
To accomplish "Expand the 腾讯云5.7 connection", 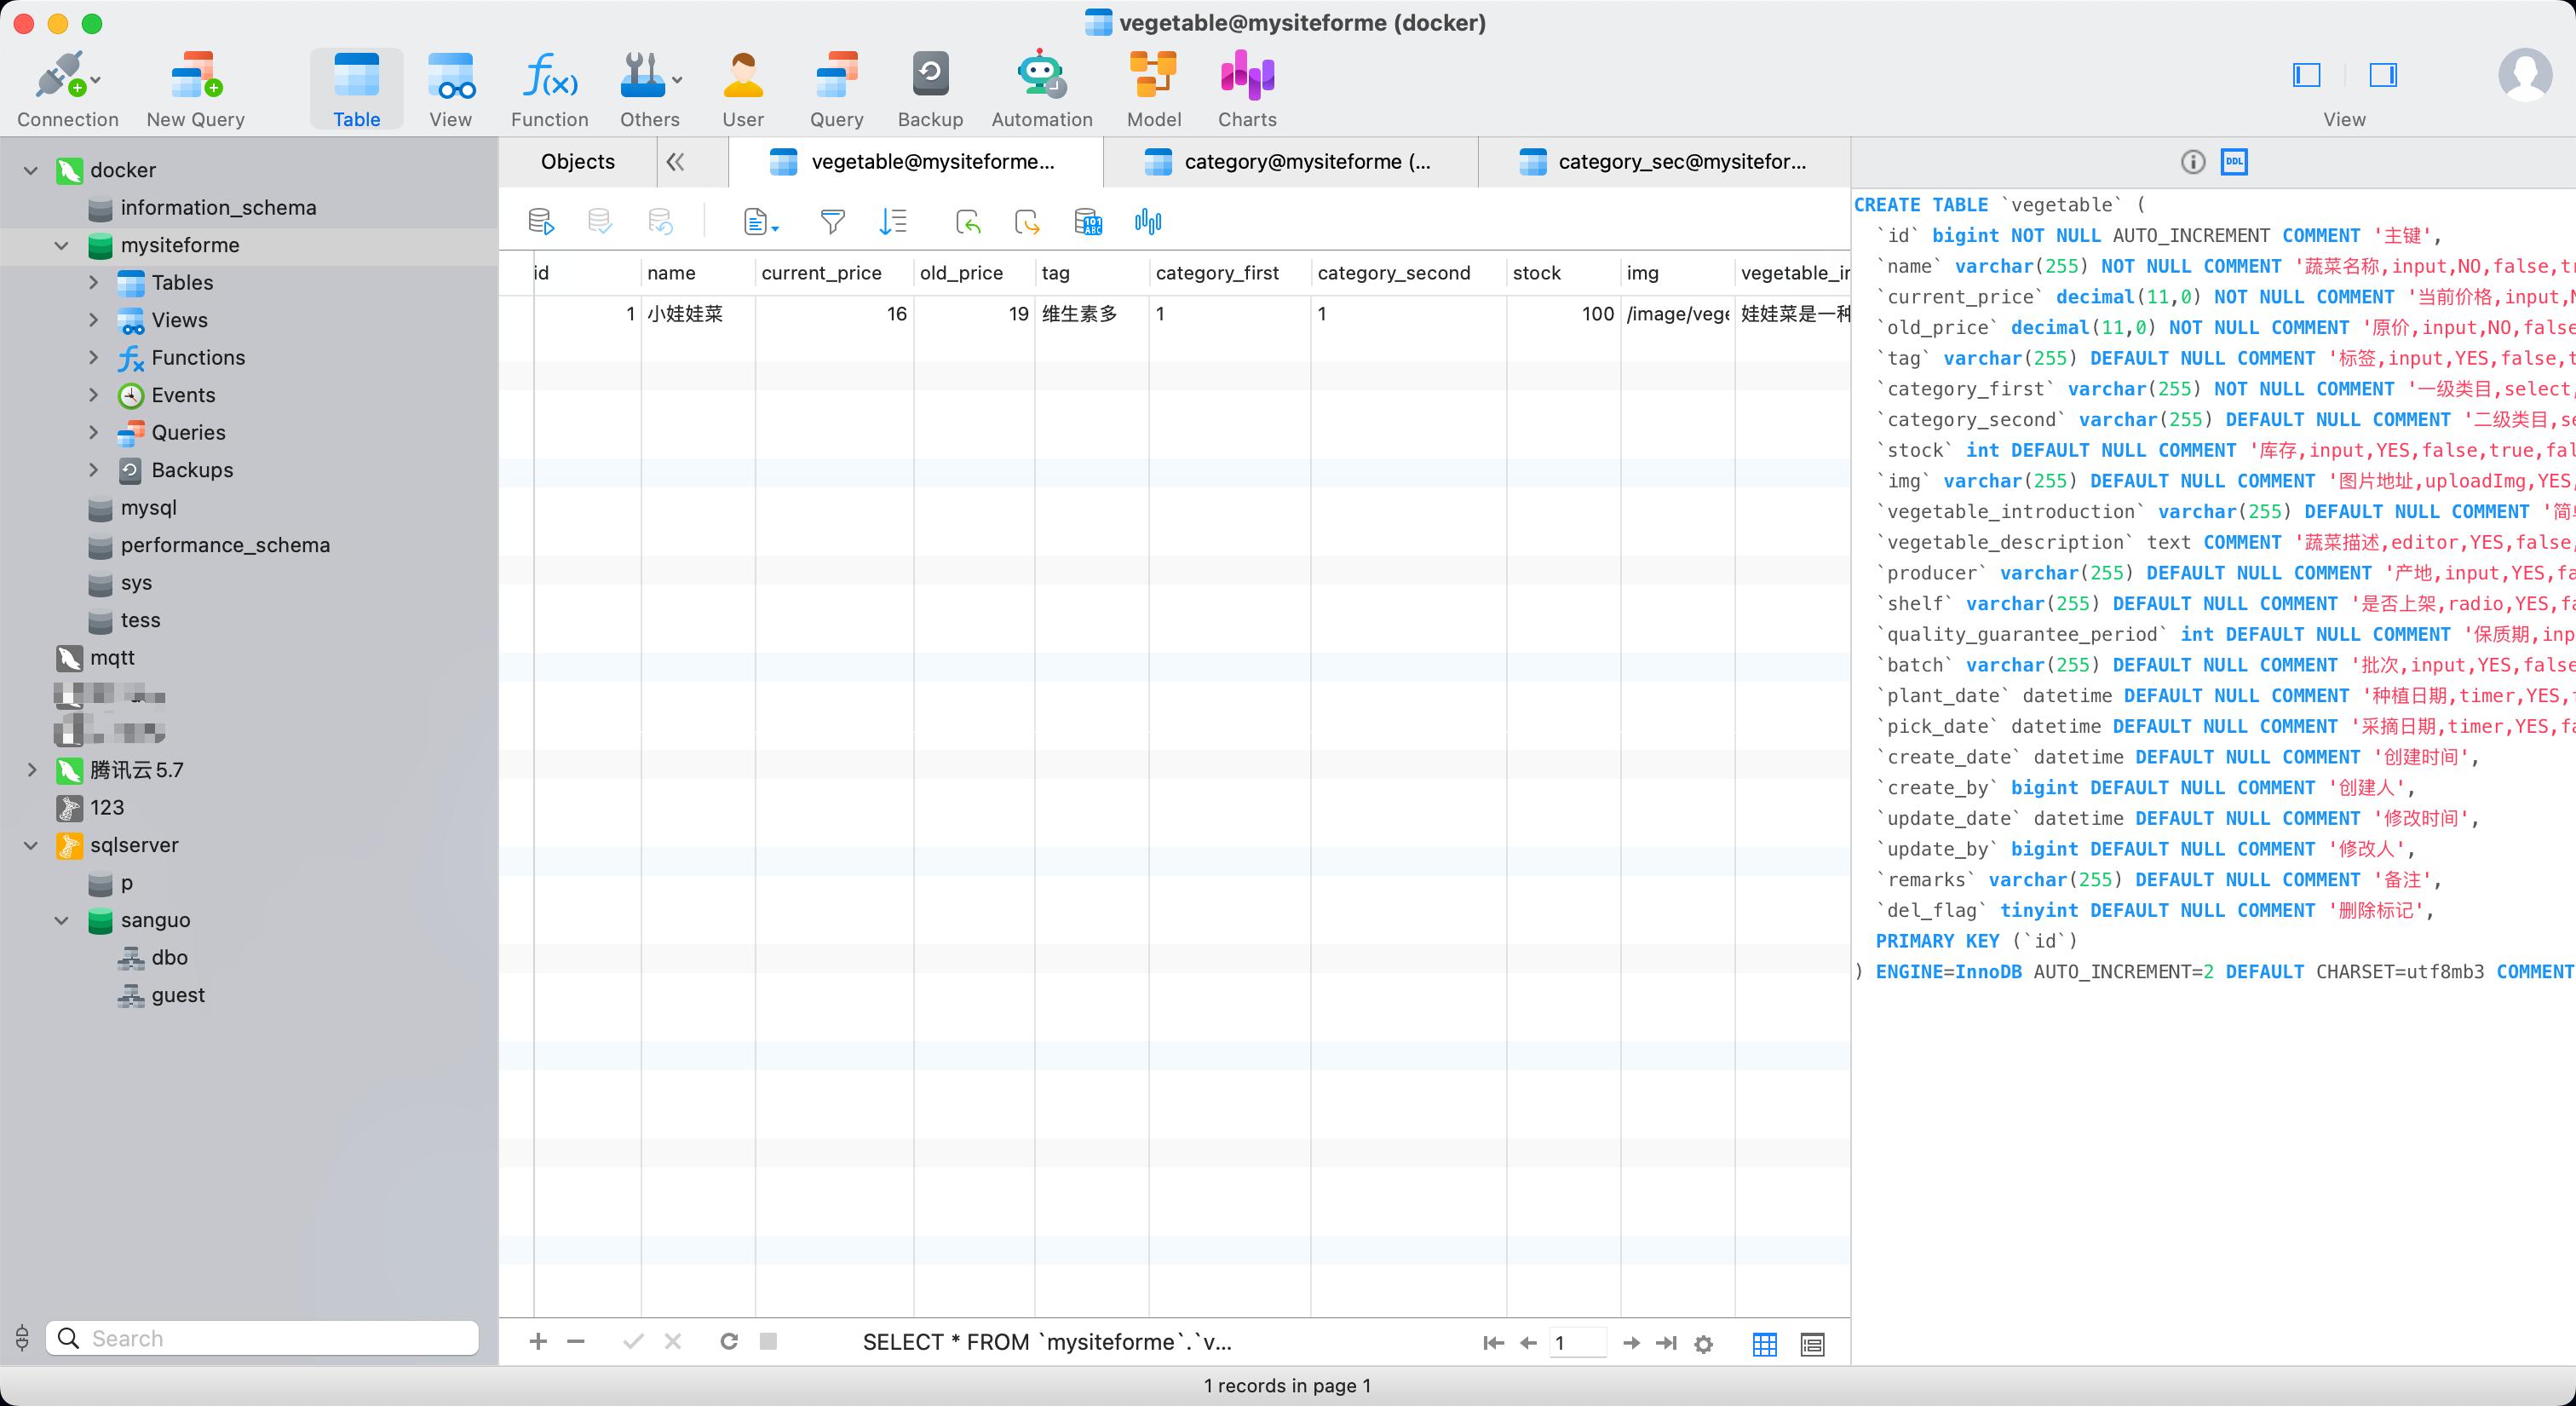I will [32, 770].
